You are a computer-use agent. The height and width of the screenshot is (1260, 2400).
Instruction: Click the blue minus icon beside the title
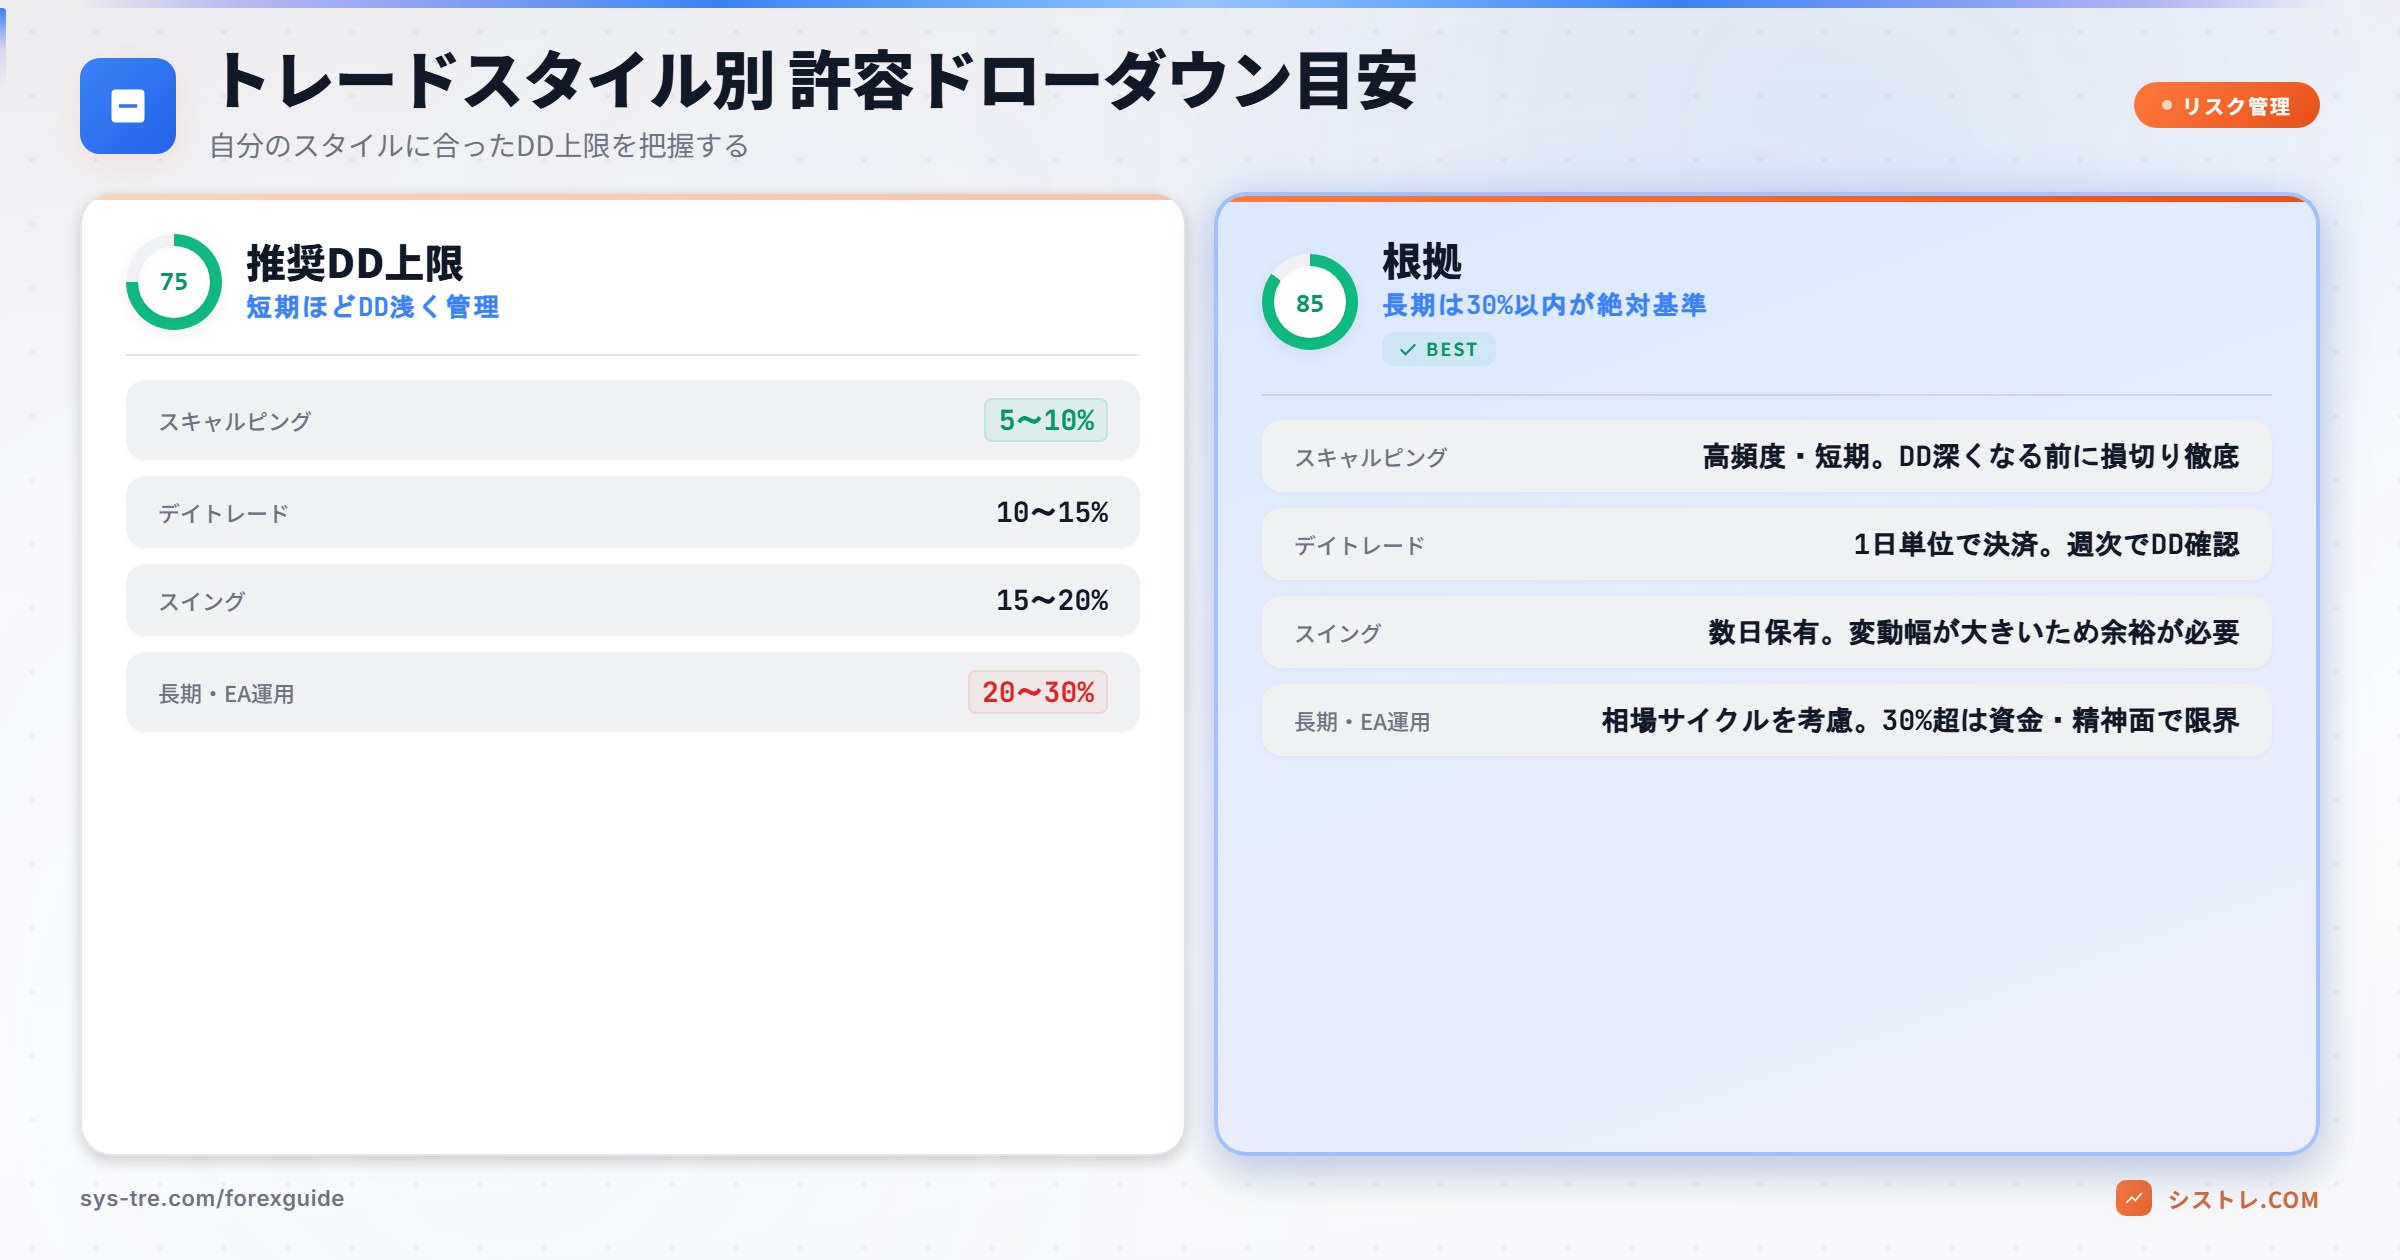click(128, 106)
